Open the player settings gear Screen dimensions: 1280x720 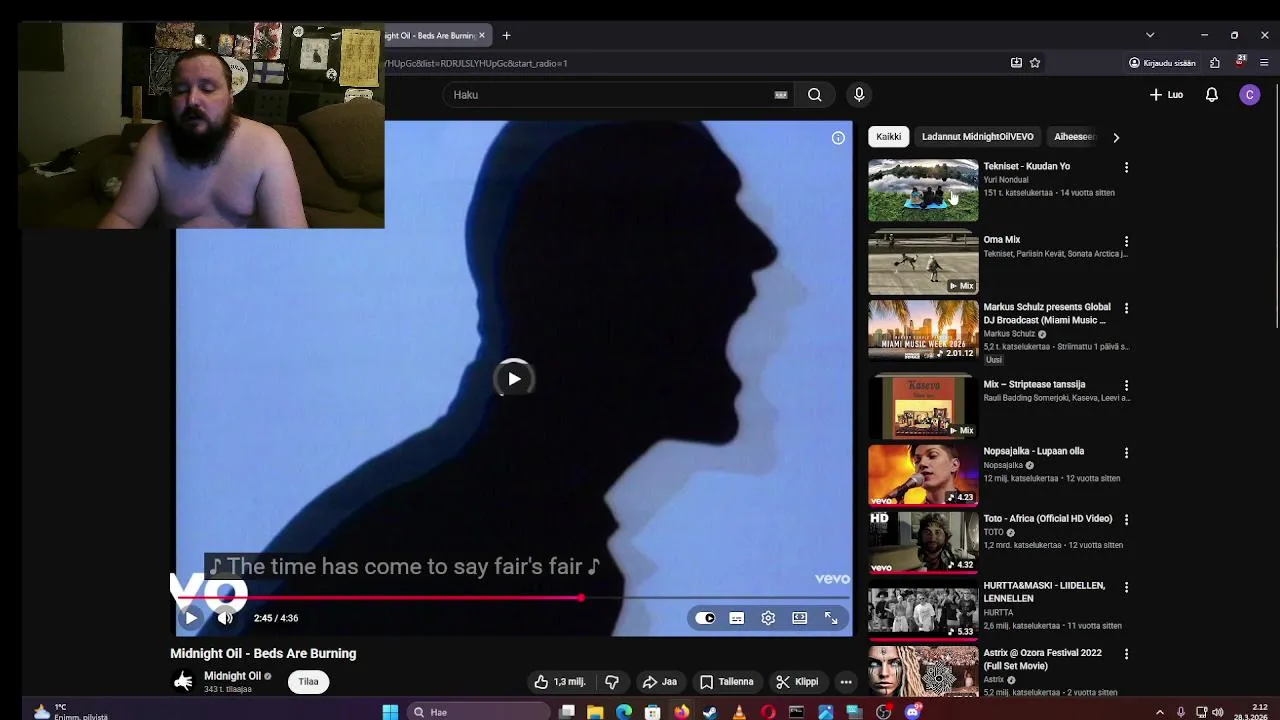click(768, 618)
